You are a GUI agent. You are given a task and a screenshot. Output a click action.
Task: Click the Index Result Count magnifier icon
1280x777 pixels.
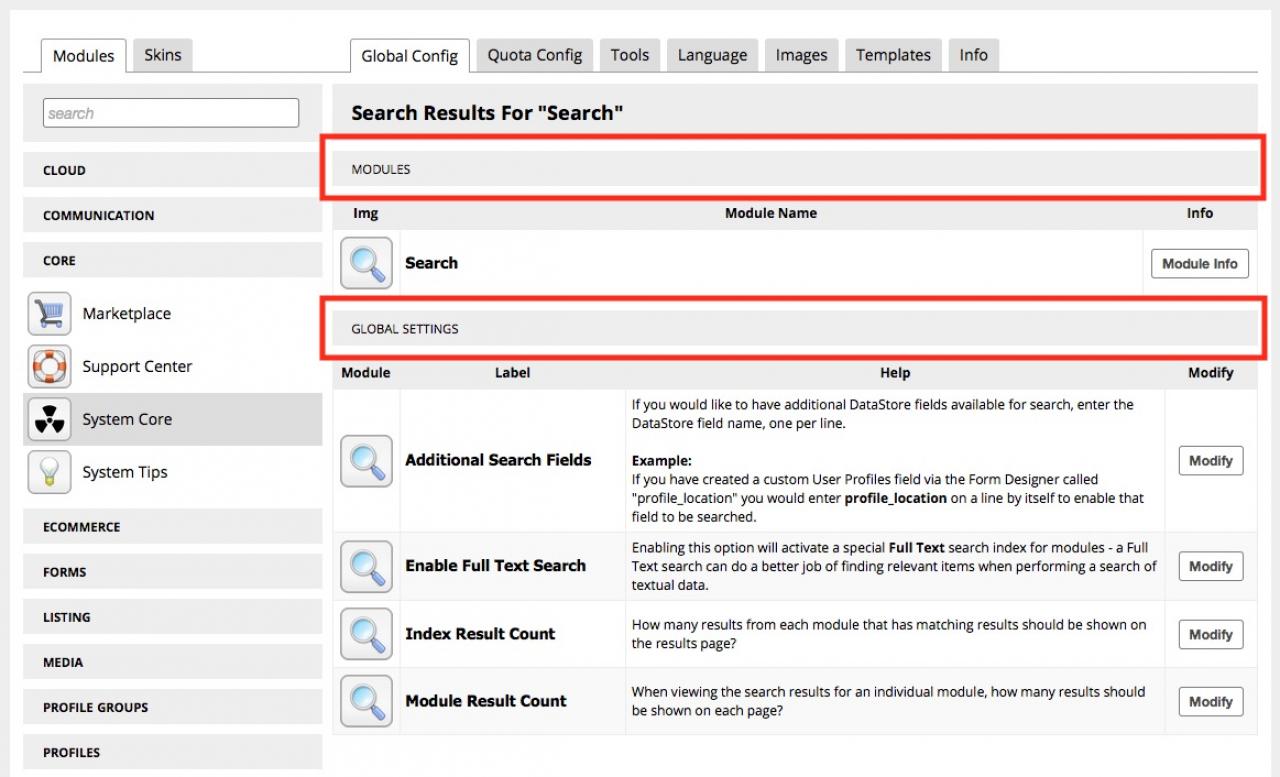(x=366, y=634)
